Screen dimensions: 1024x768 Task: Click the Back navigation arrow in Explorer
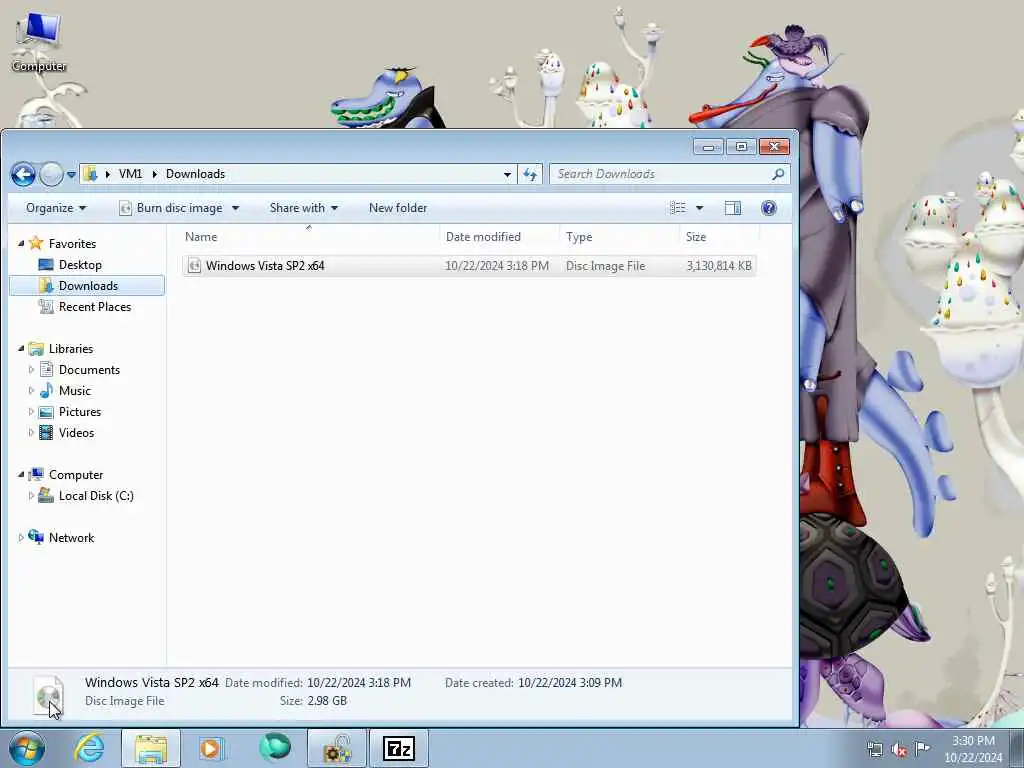(24, 174)
